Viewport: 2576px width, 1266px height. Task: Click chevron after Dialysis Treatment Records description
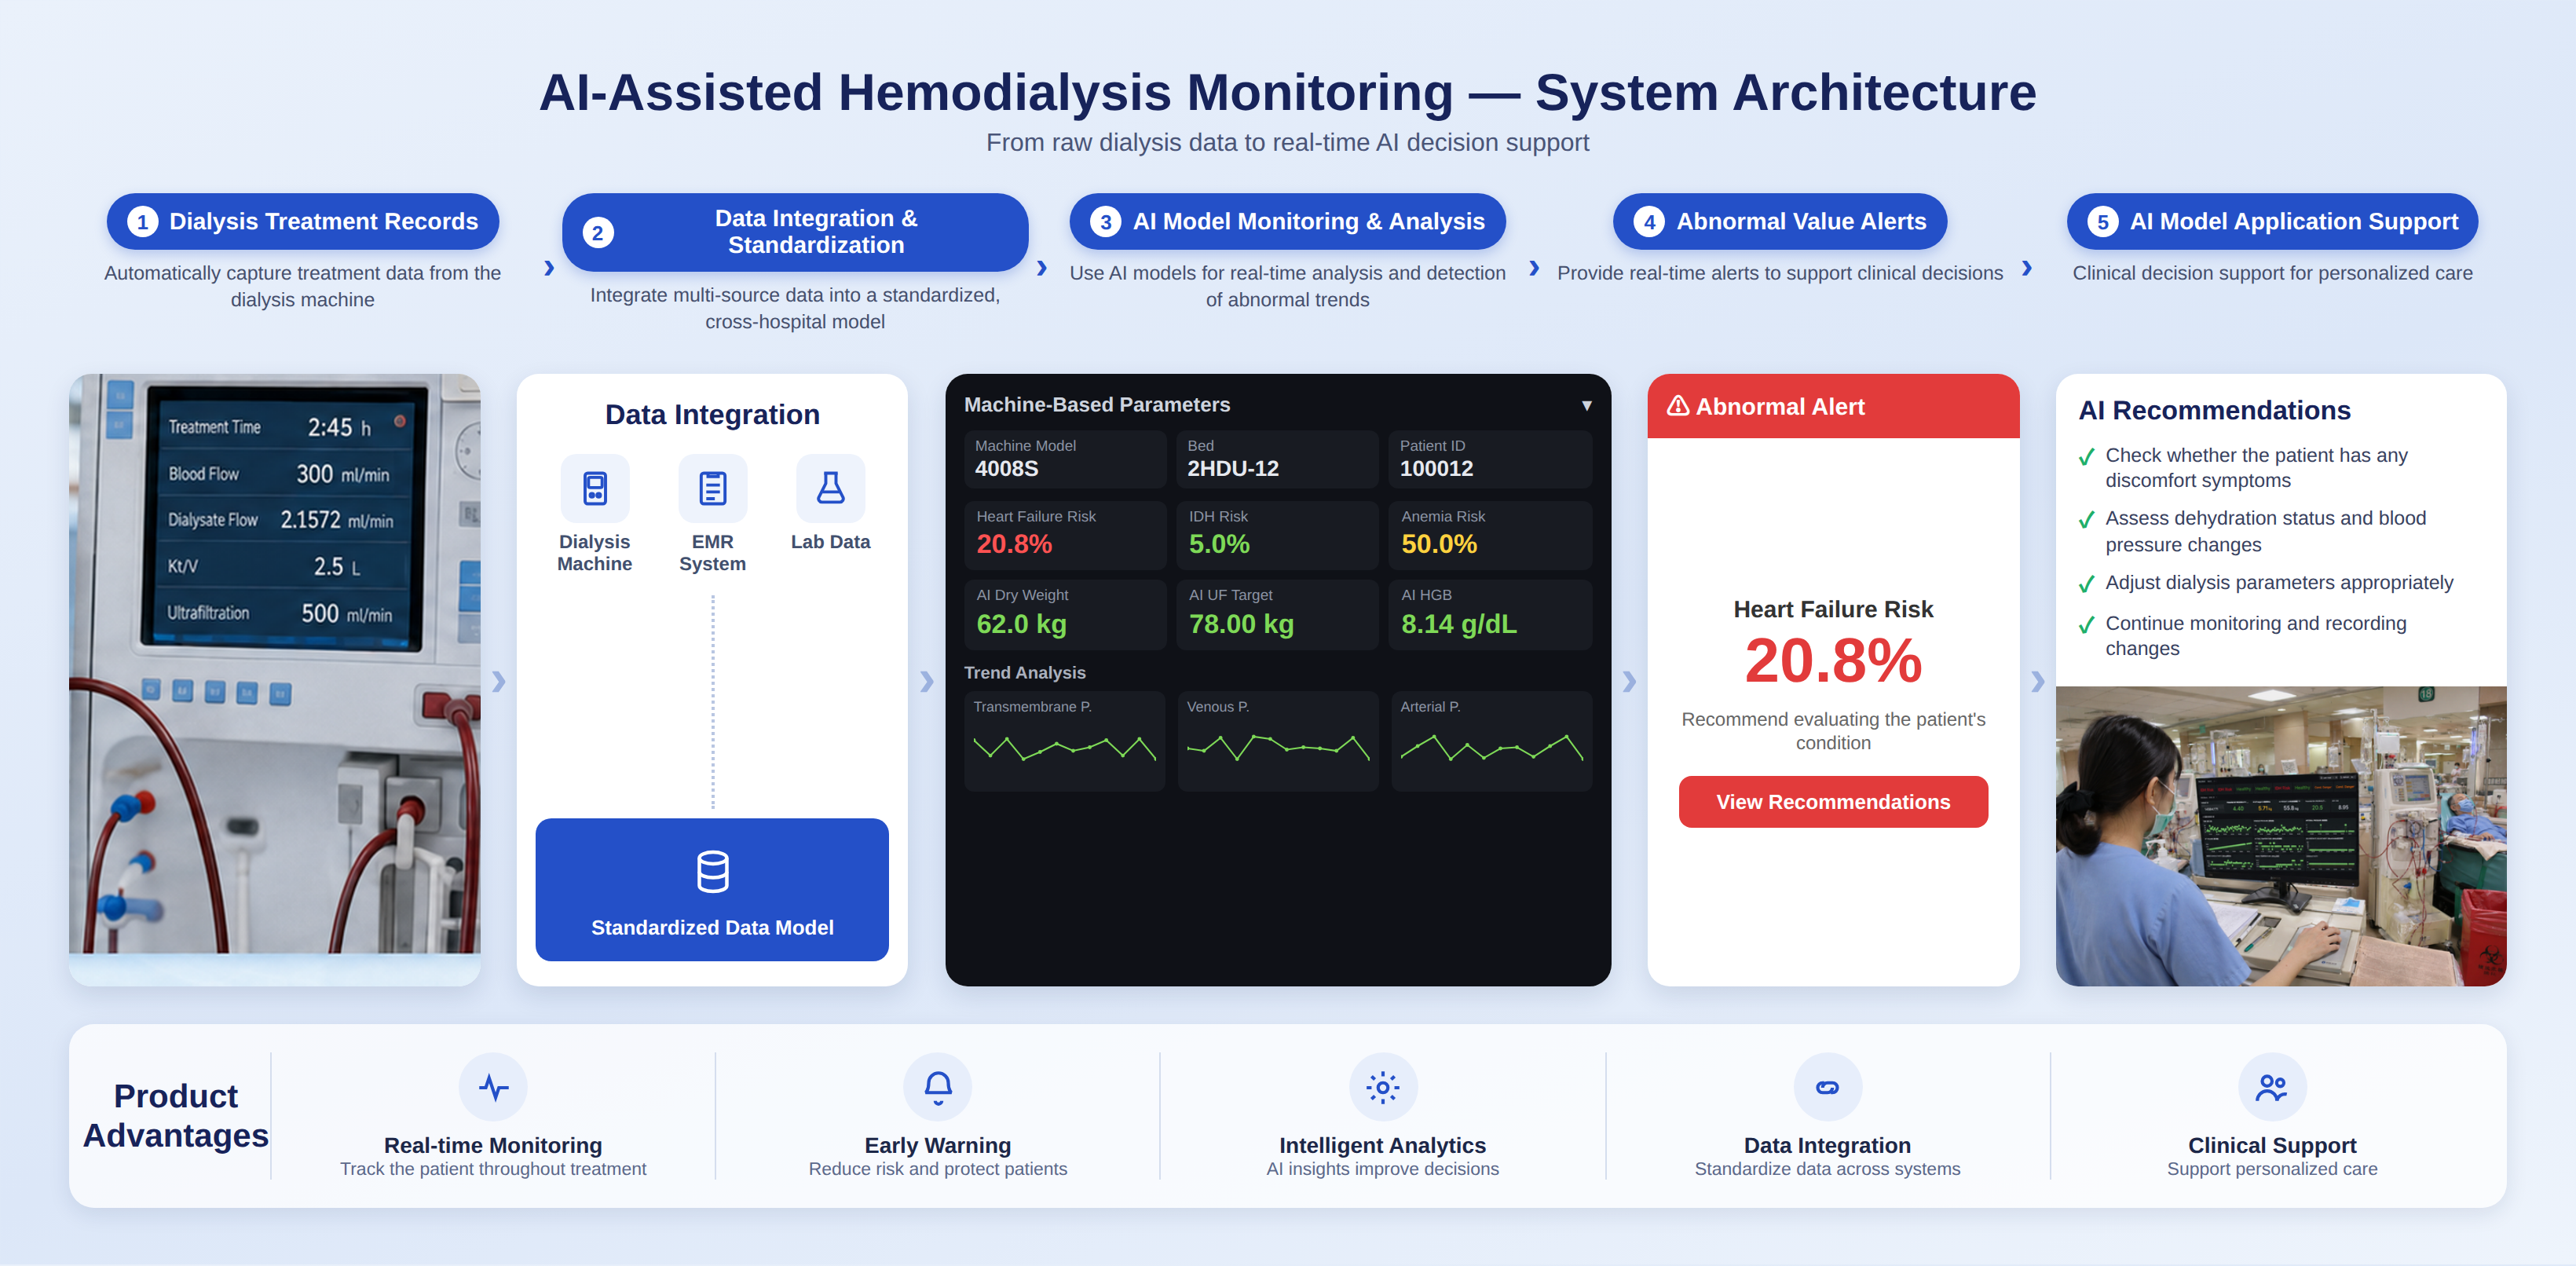click(548, 268)
